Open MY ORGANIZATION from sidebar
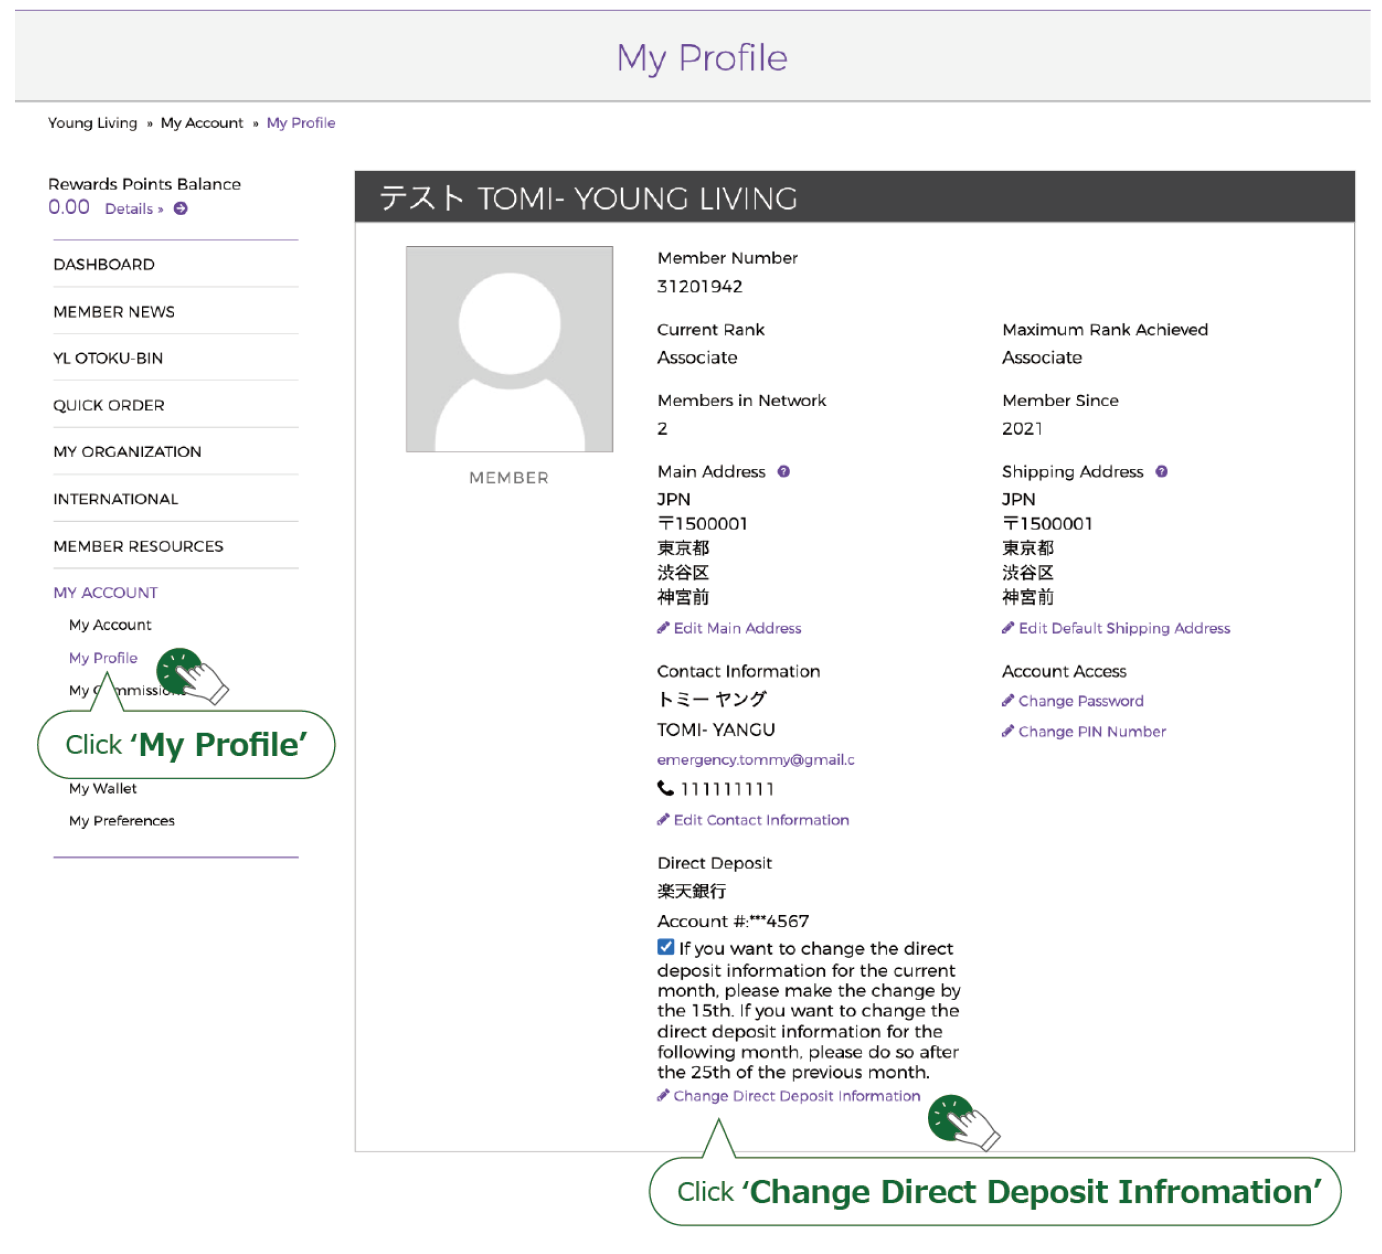Screen dimensions: 1382x1254 pyautogui.click(x=127, y=452)
